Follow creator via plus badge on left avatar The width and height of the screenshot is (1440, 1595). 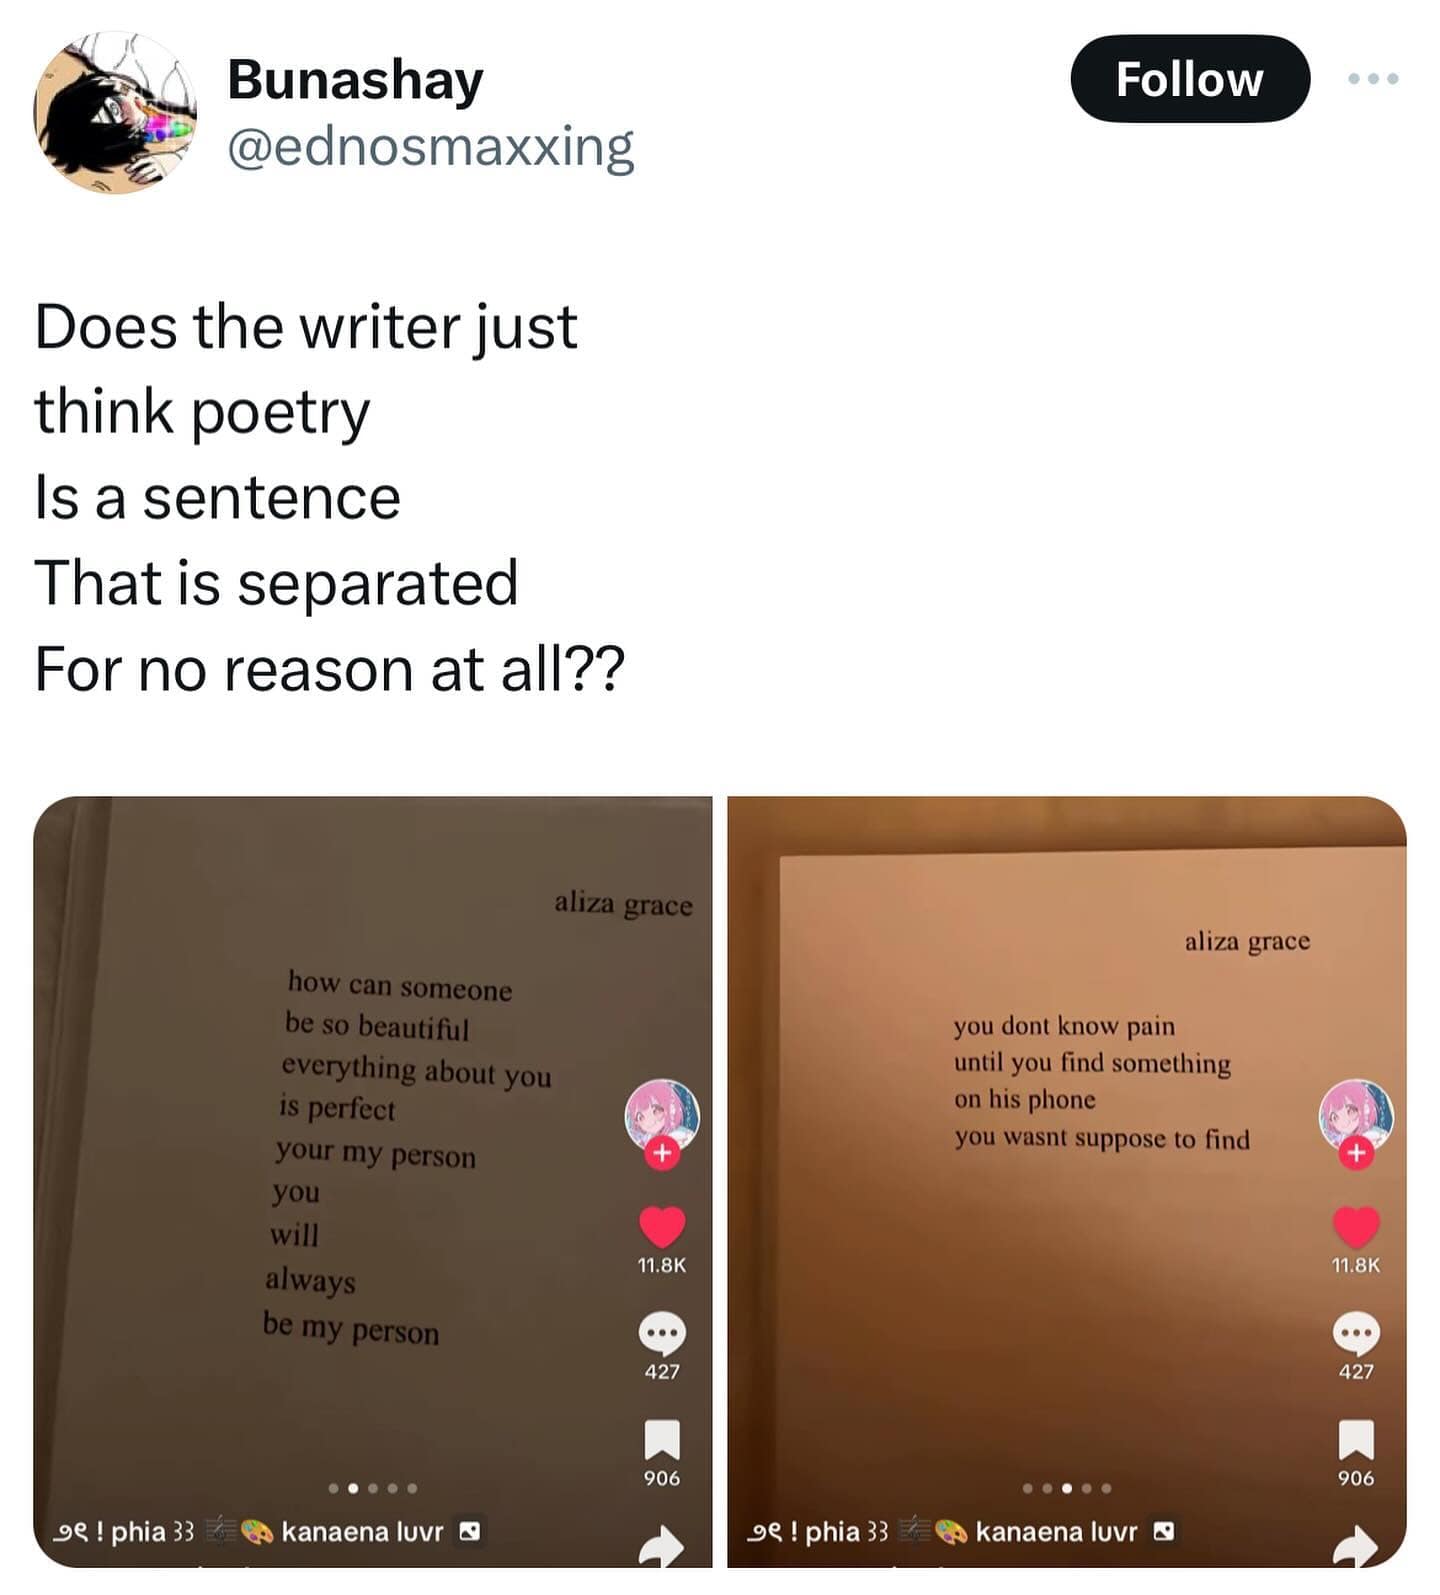tap(661, 1153)
